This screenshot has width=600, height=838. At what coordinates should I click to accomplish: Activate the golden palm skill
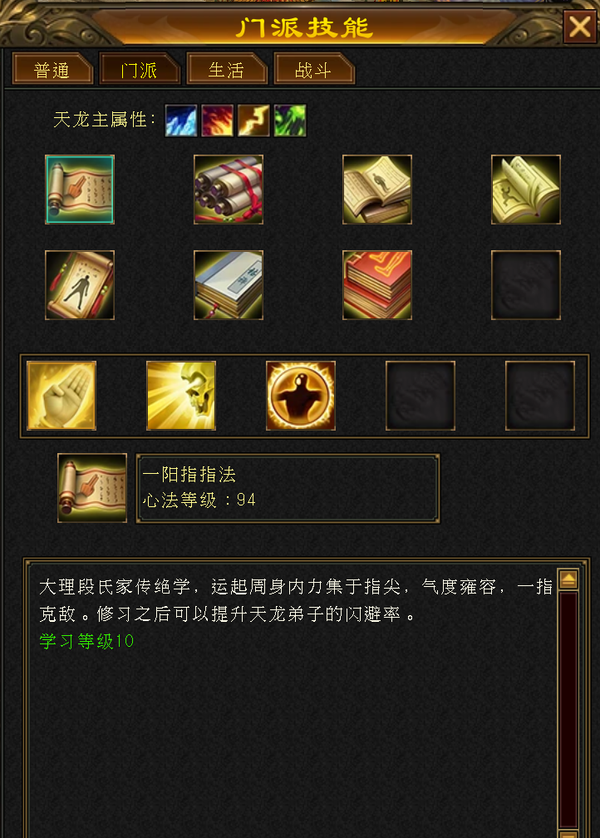61,395
